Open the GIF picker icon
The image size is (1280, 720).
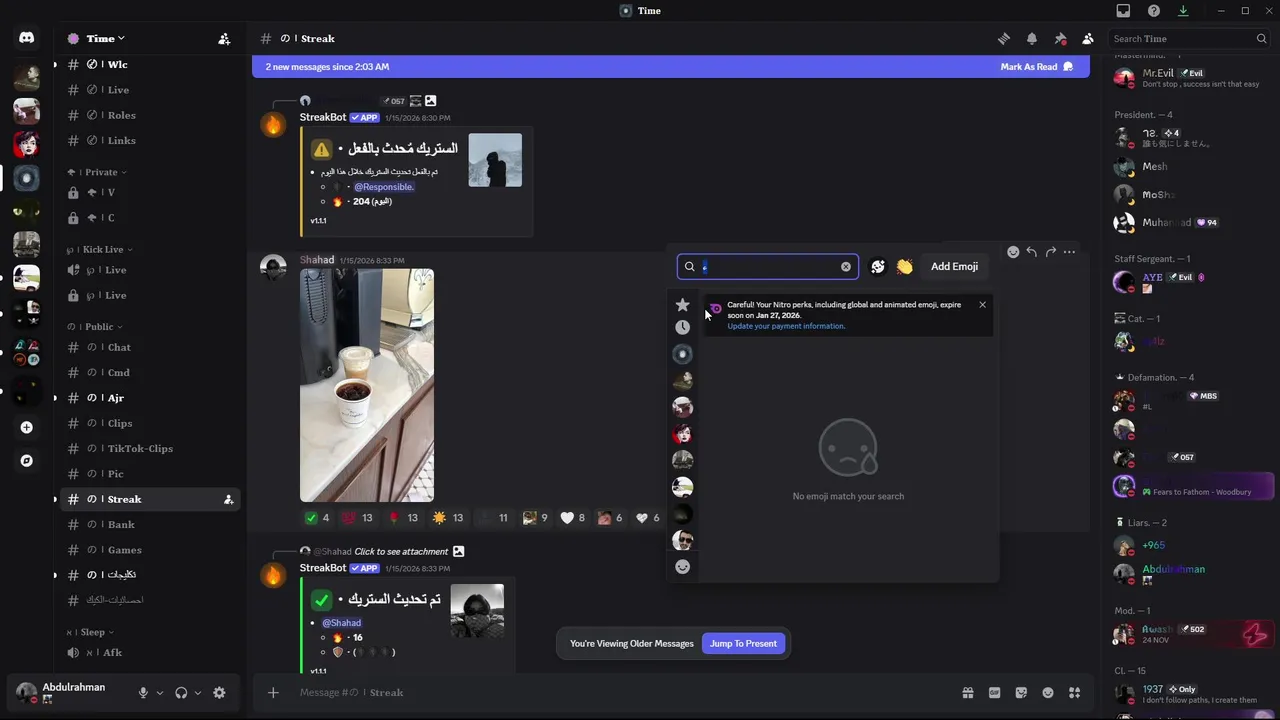pyautogui.click(x=995, y=693)
